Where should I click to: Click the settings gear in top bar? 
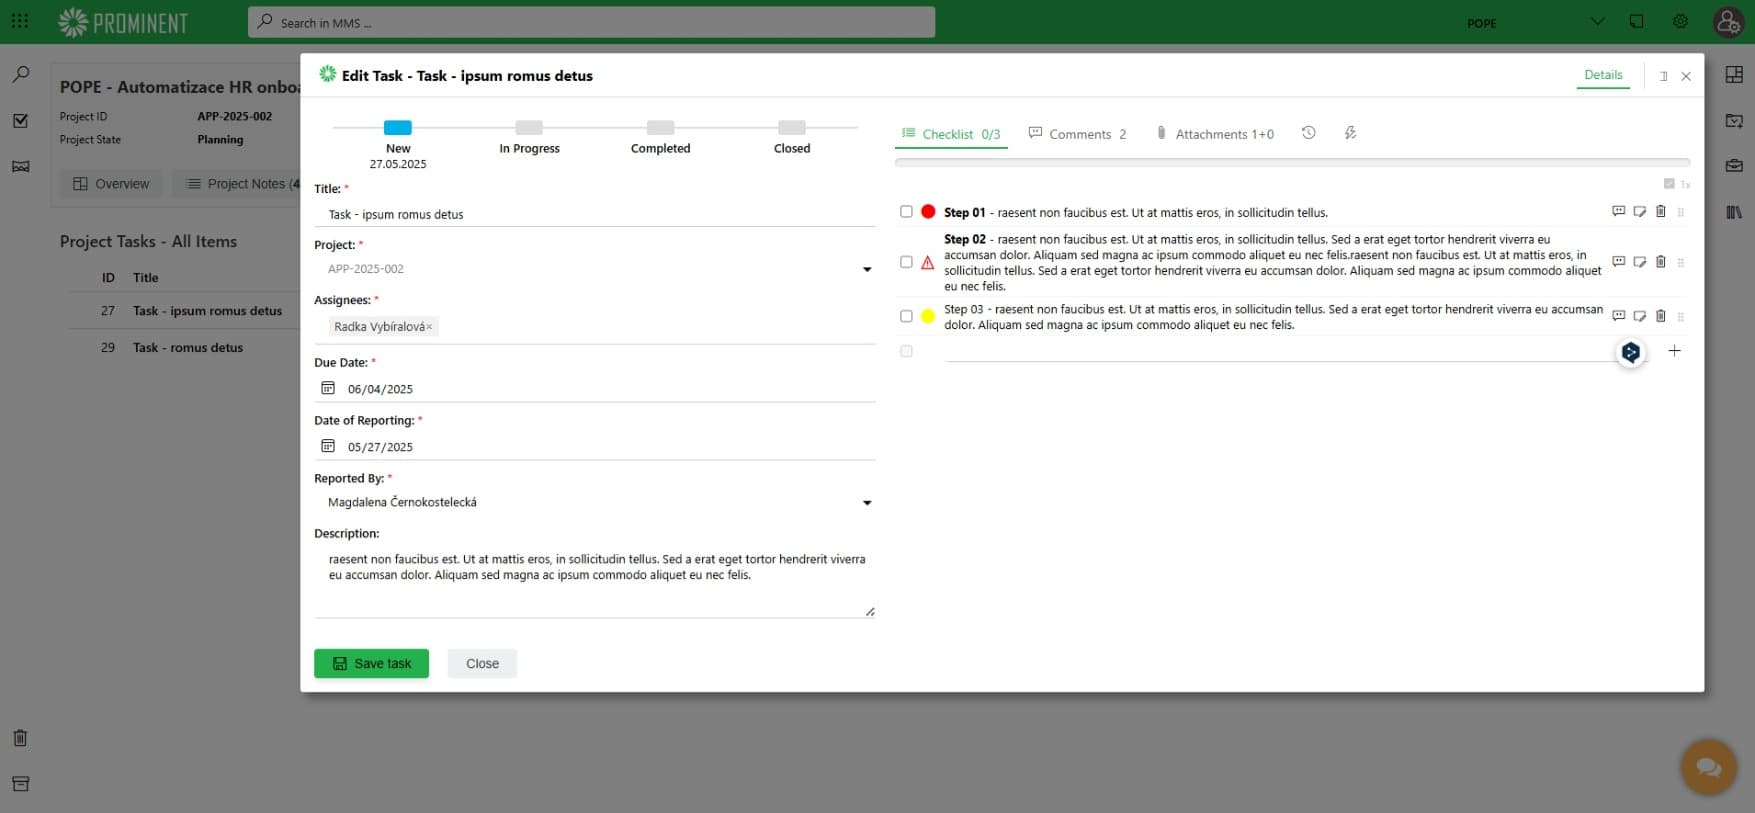[1680, 21]
